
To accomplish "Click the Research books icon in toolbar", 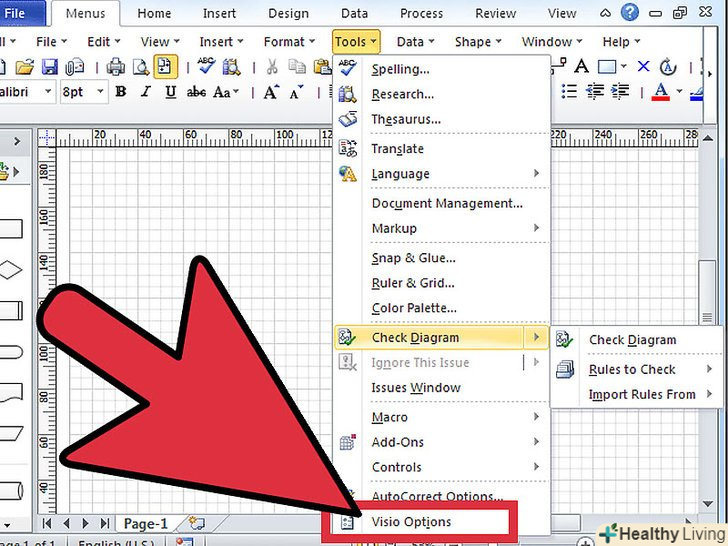I will click(x=231, y=67).
